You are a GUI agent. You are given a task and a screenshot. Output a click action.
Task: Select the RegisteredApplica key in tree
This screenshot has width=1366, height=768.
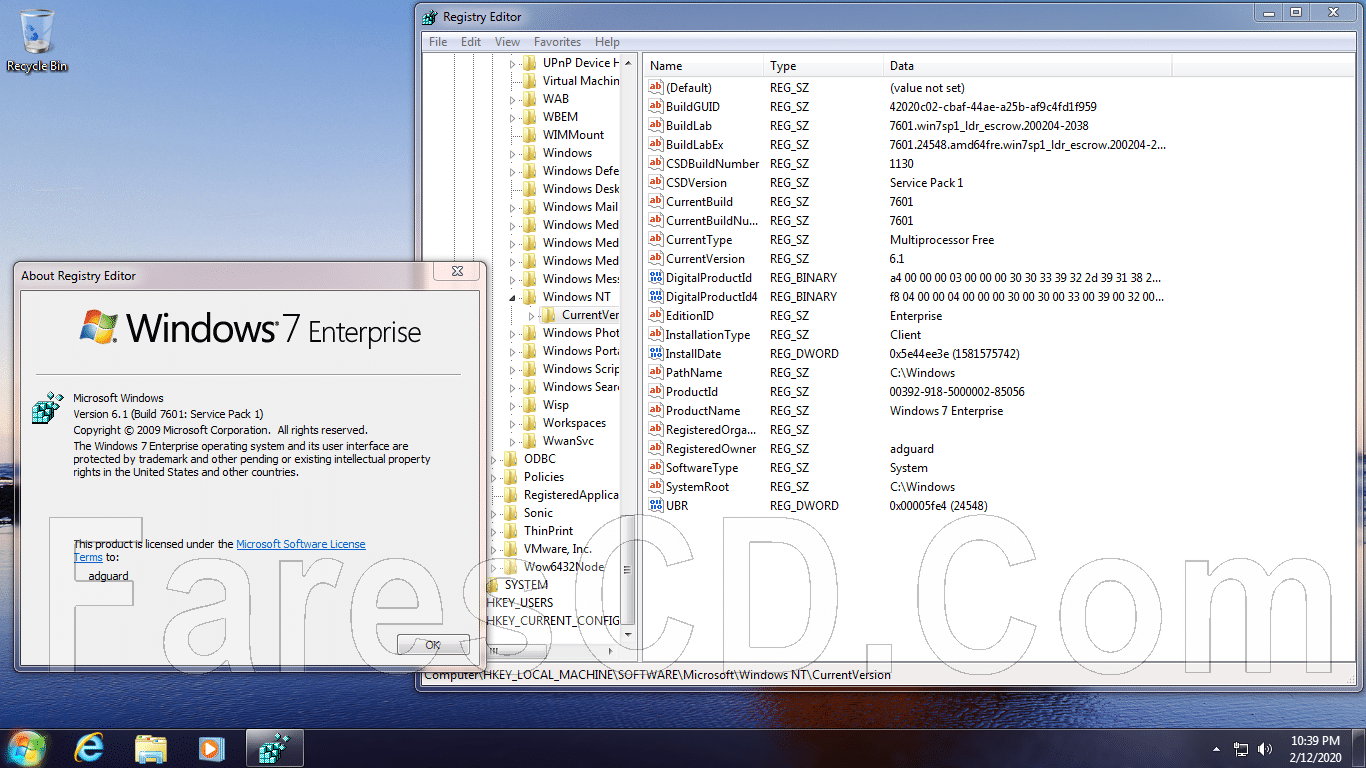click(x=571, y=495)
